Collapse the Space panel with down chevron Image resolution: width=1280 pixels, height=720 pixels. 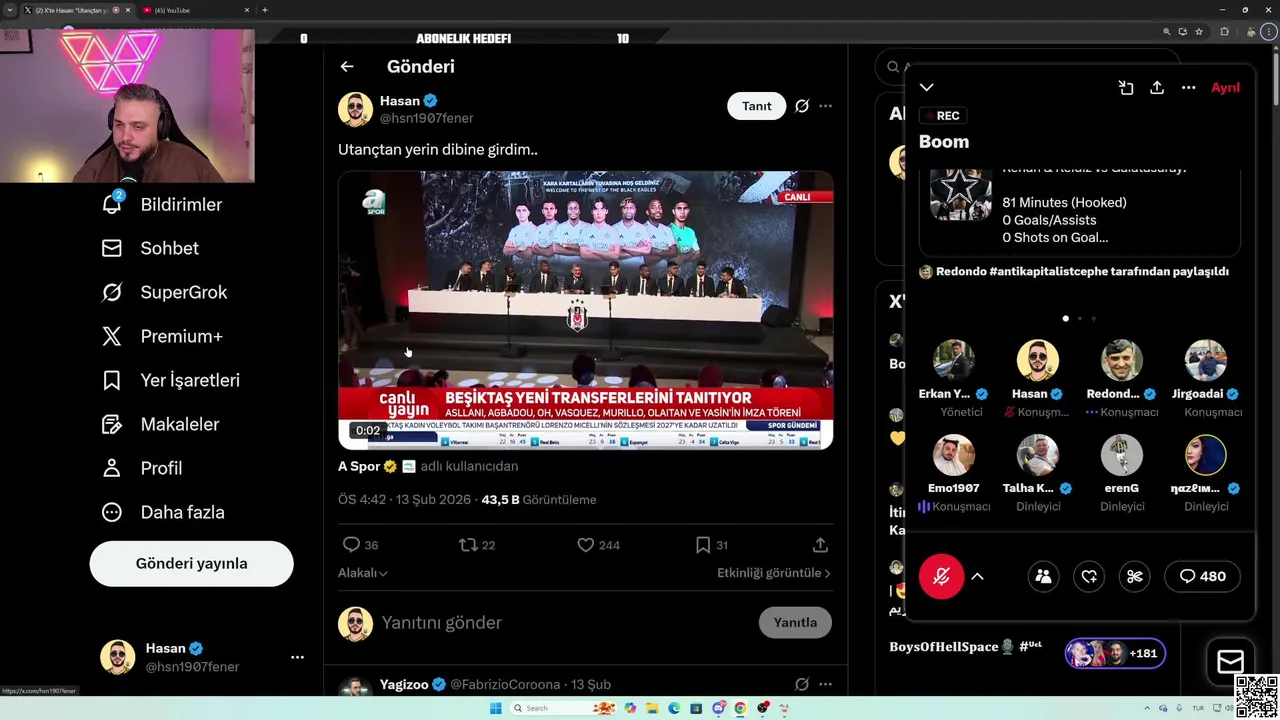927,88
